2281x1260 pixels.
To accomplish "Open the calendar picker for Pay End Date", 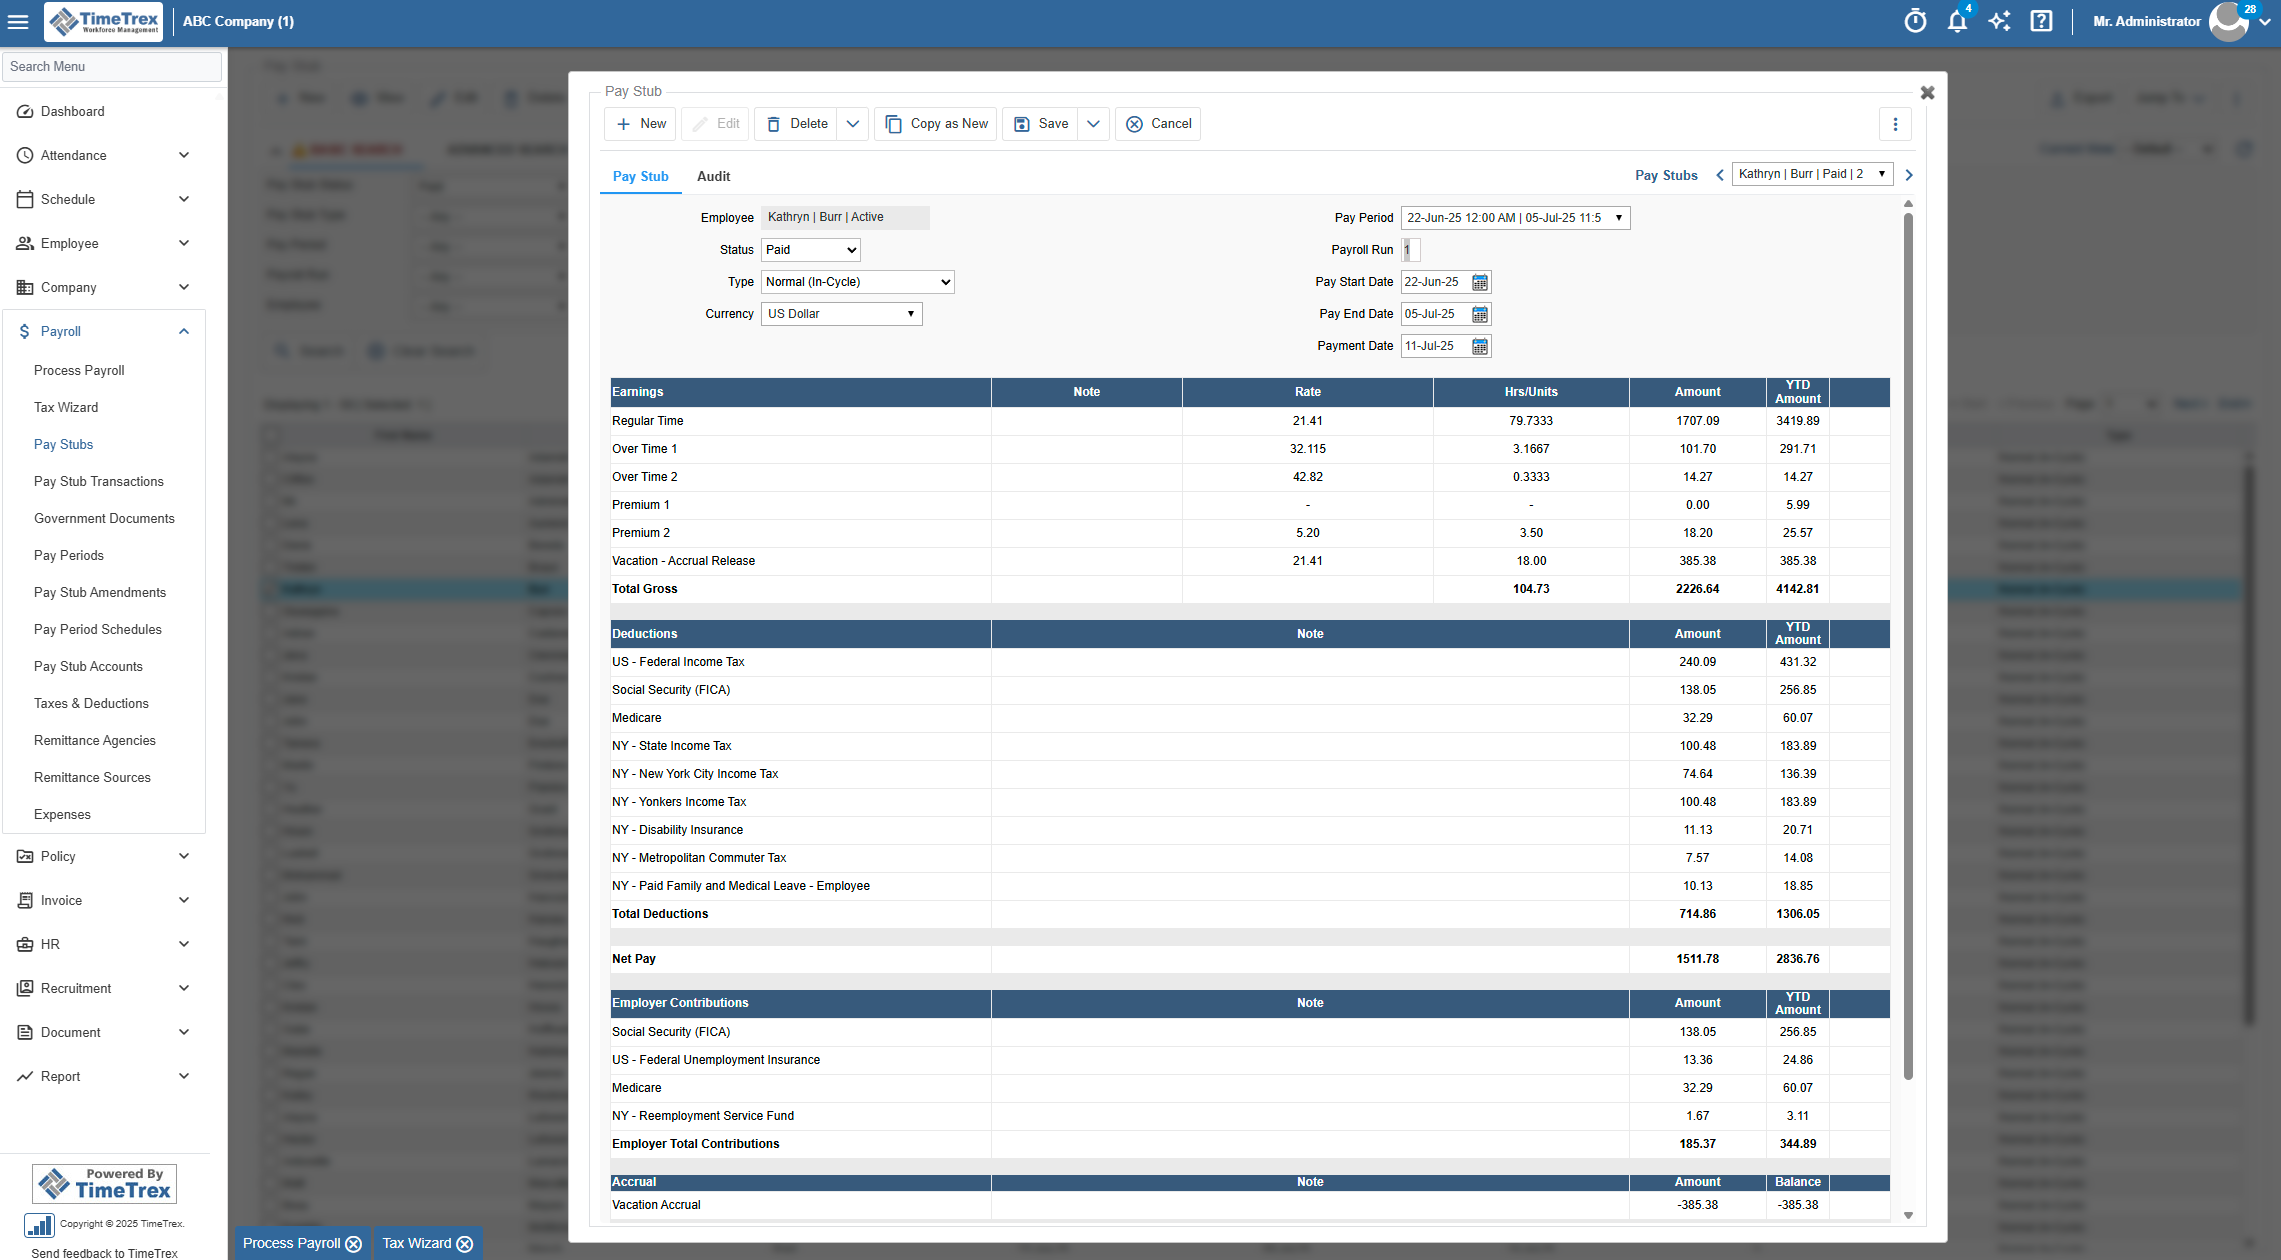I will (x=1480, y=314).
